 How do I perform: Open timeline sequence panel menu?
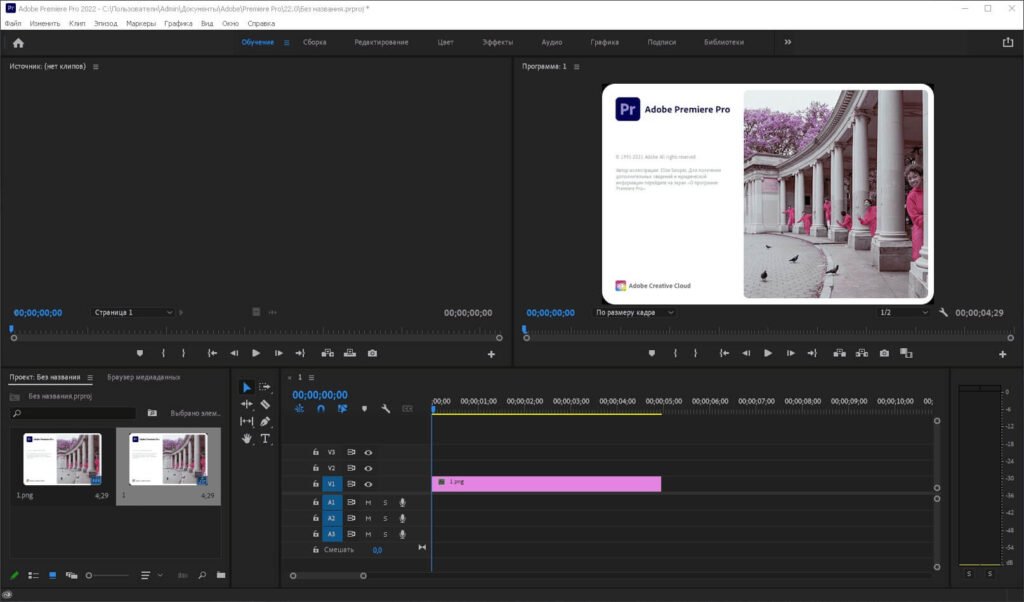point(311,377)
